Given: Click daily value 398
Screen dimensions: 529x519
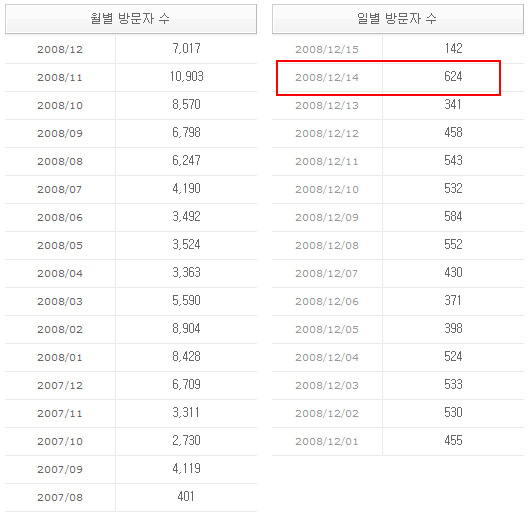Looking at the screenshot, I should (453, 329).
